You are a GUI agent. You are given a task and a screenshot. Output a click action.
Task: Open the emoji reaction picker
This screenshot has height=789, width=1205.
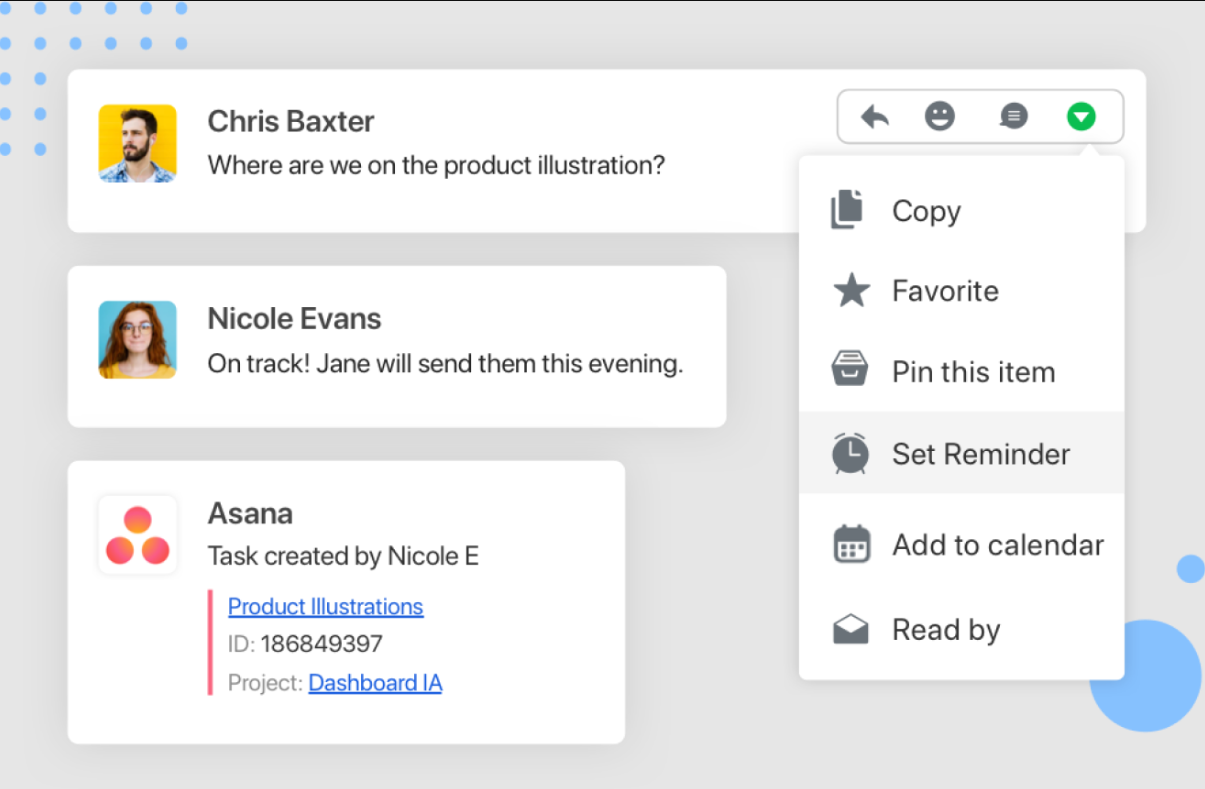pyautogui.click(x=939, y=117)
